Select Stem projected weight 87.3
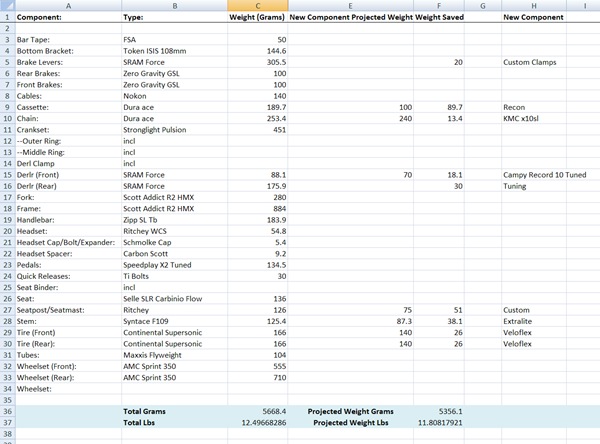600x444 pixels. pyautogui.click(x=351, y=322)
